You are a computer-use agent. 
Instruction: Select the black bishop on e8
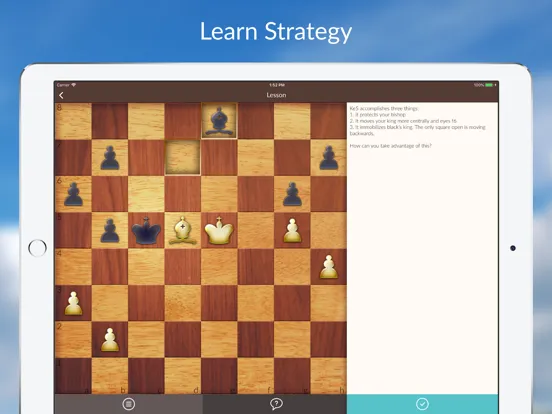tap(219, 121)
